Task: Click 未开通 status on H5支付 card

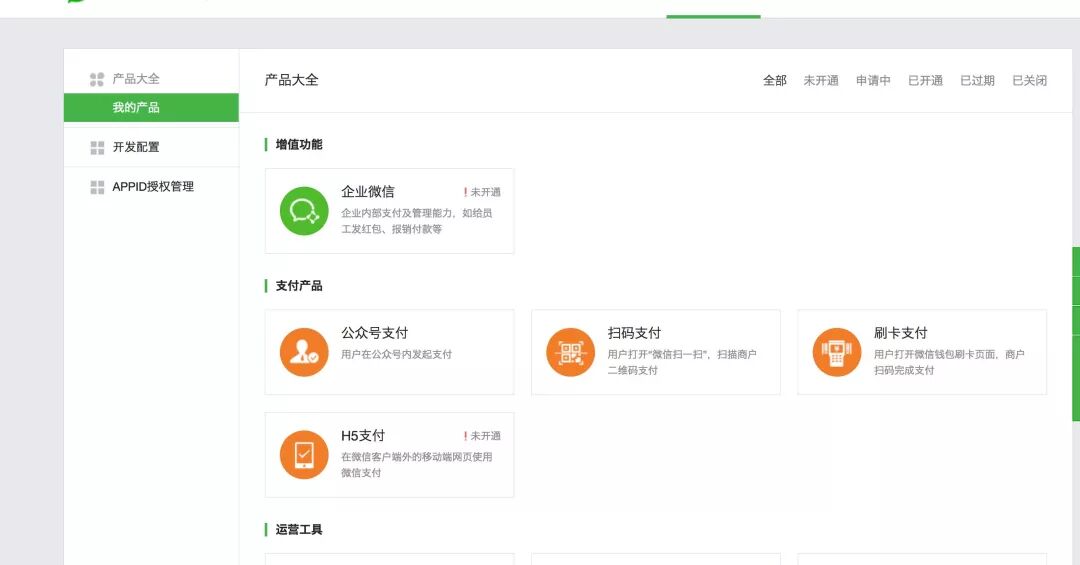Action: tap(486, 436)
